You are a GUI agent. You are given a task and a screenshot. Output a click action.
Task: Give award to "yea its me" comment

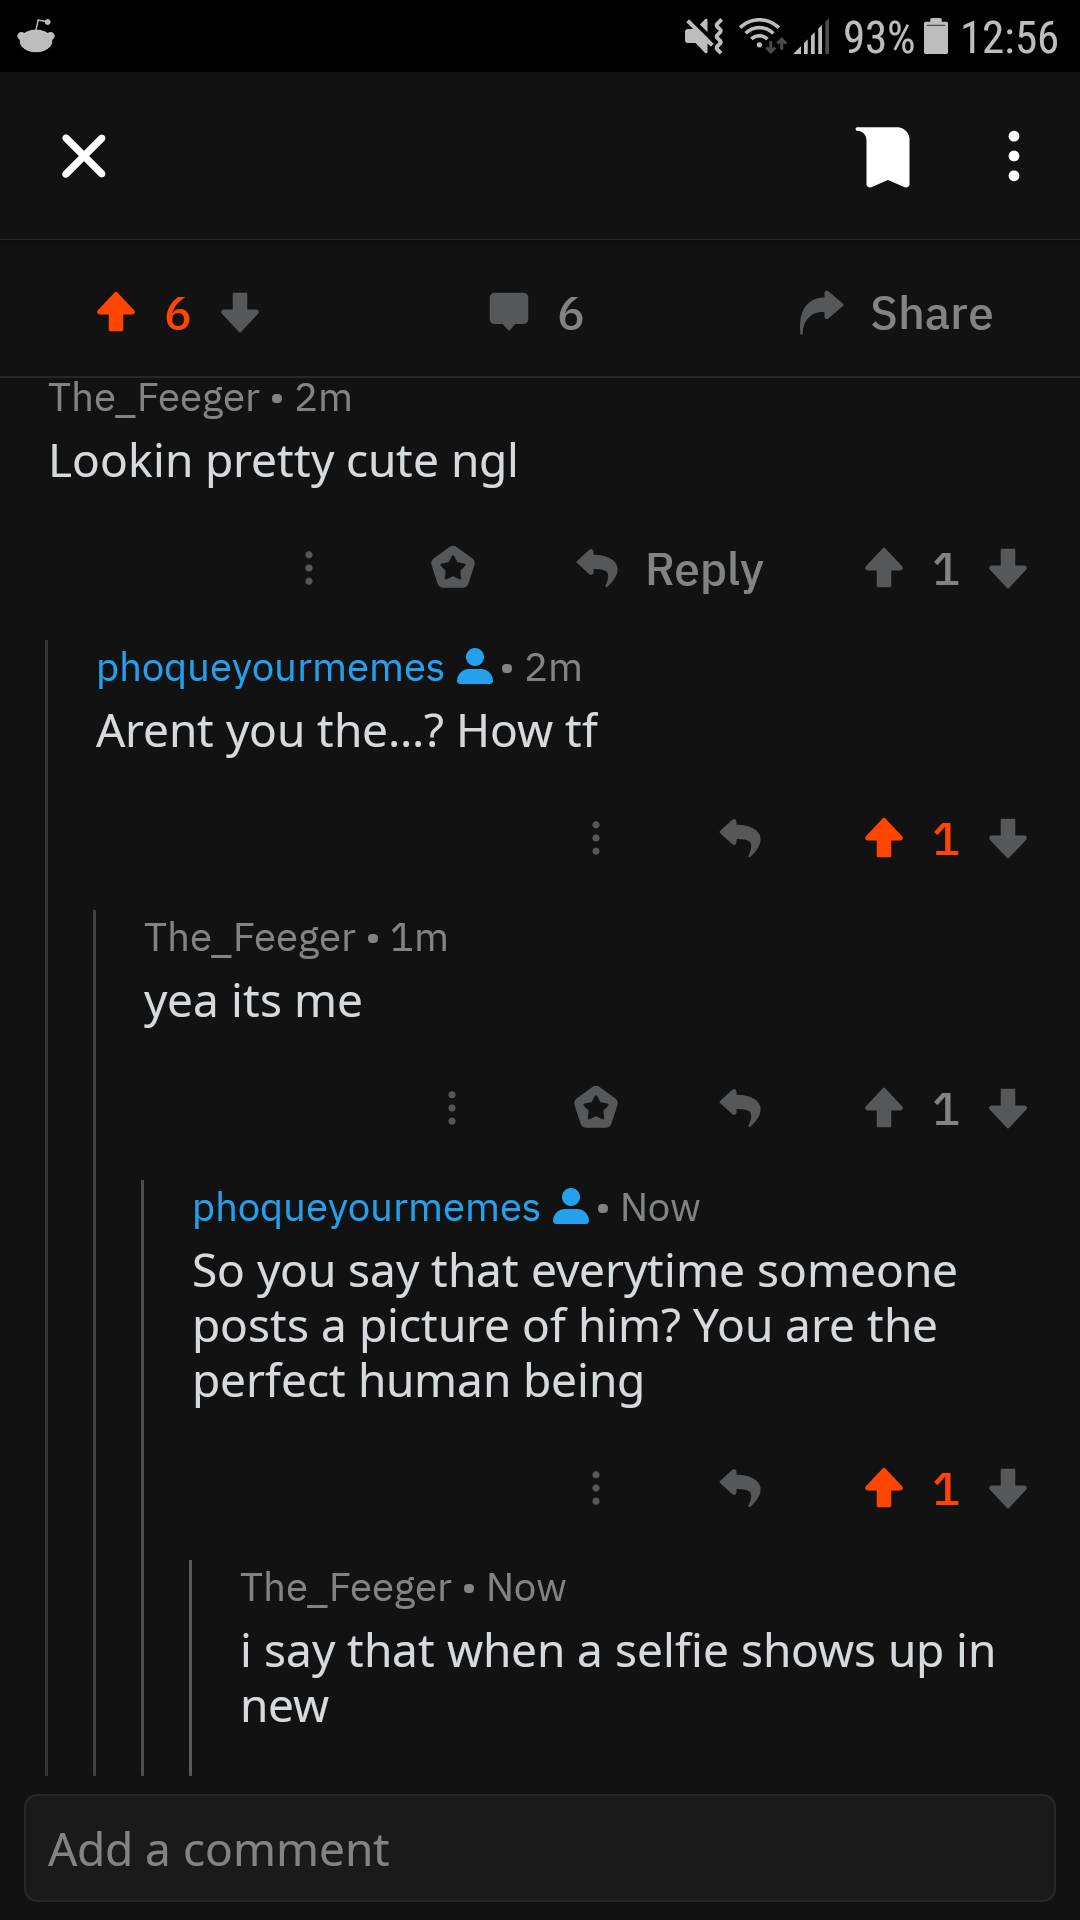pyautogui.click(x=596, y=1108)
